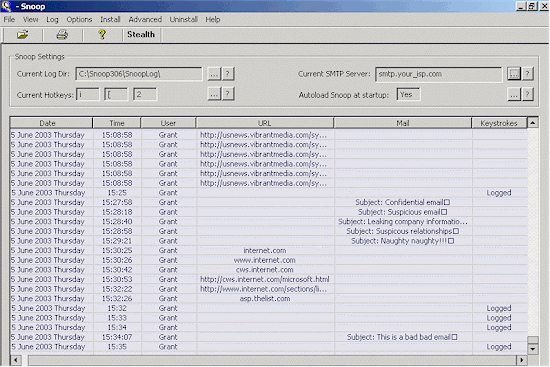Select 'Subject: Confidential email' mail entry

pos(402,202)
